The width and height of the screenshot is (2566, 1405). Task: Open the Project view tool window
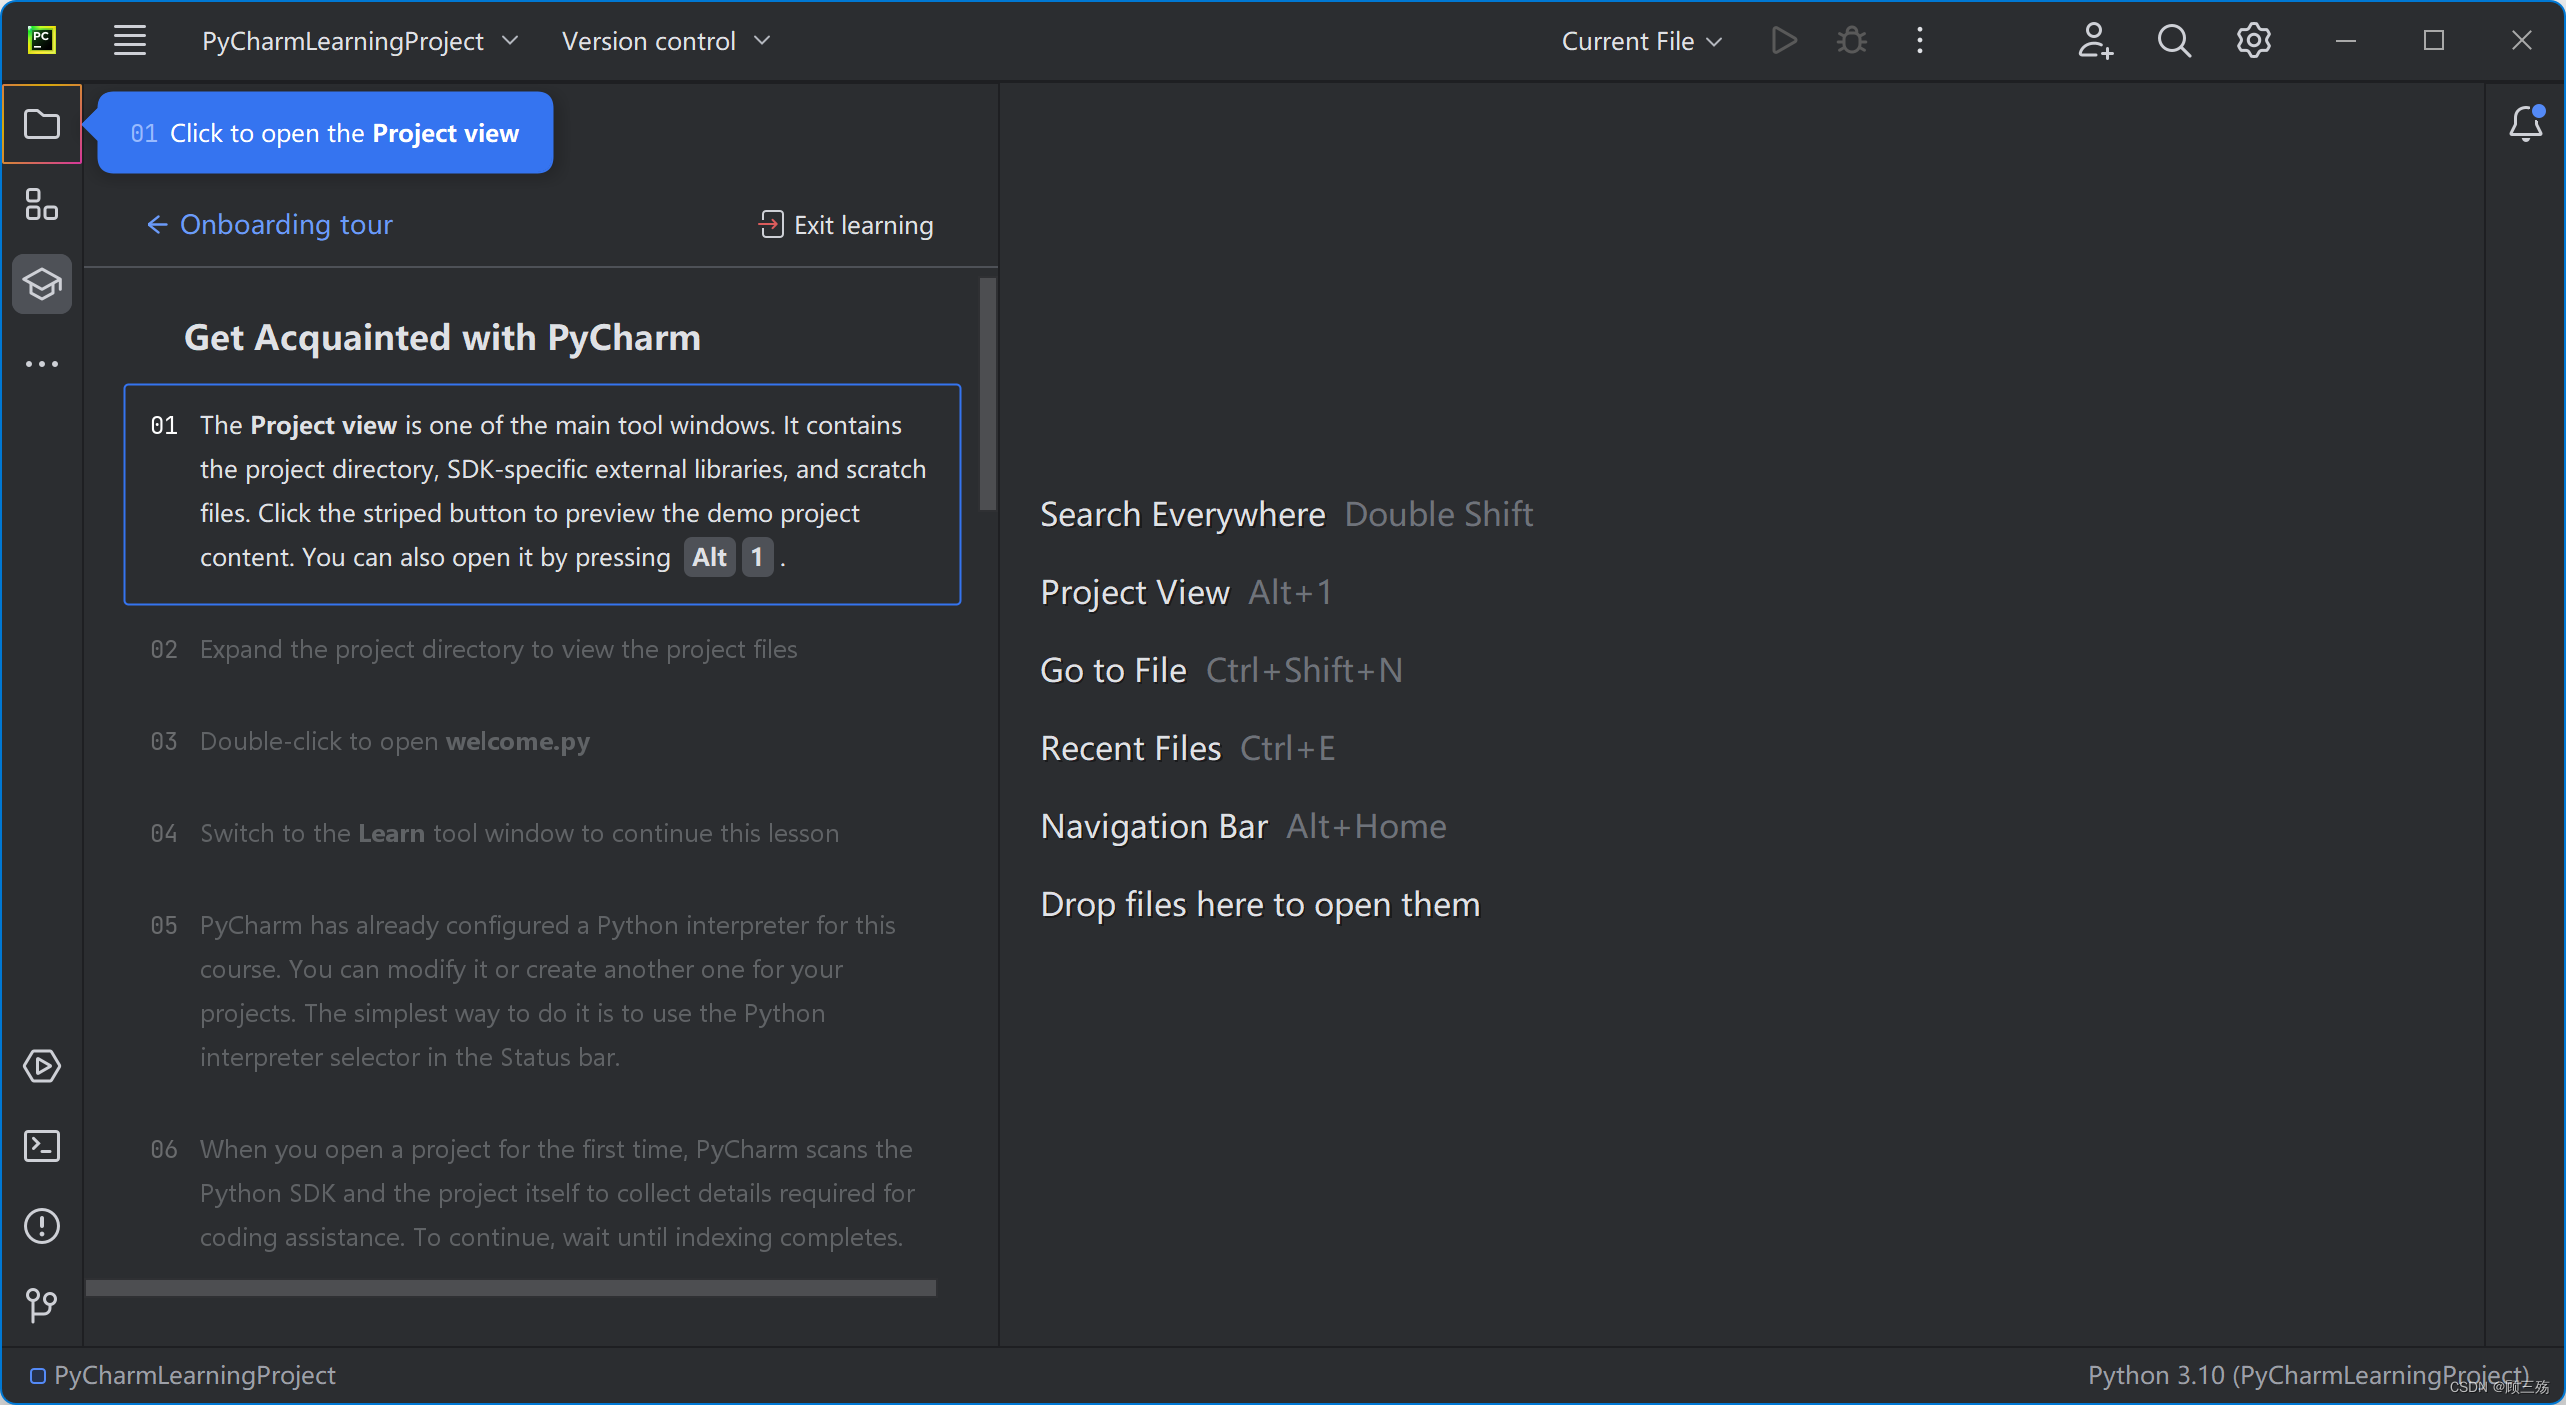[x=42, y=125]
